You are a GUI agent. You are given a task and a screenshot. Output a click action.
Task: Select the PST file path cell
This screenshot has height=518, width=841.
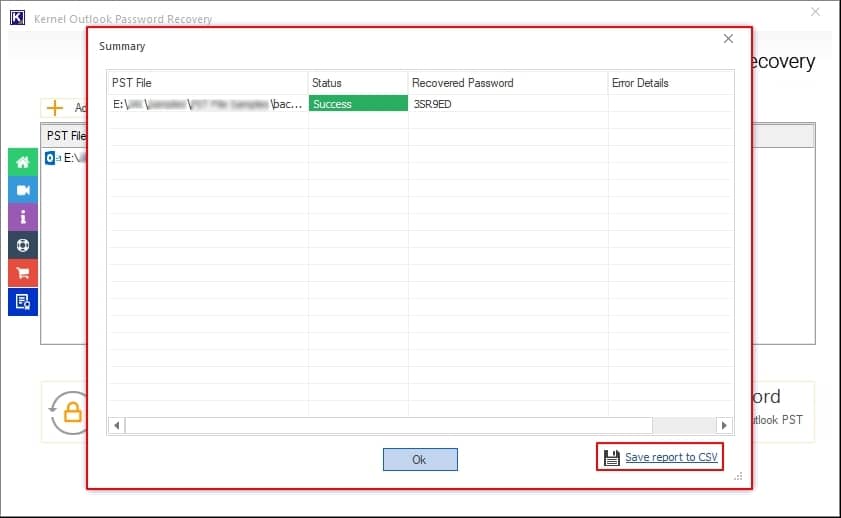208,104
